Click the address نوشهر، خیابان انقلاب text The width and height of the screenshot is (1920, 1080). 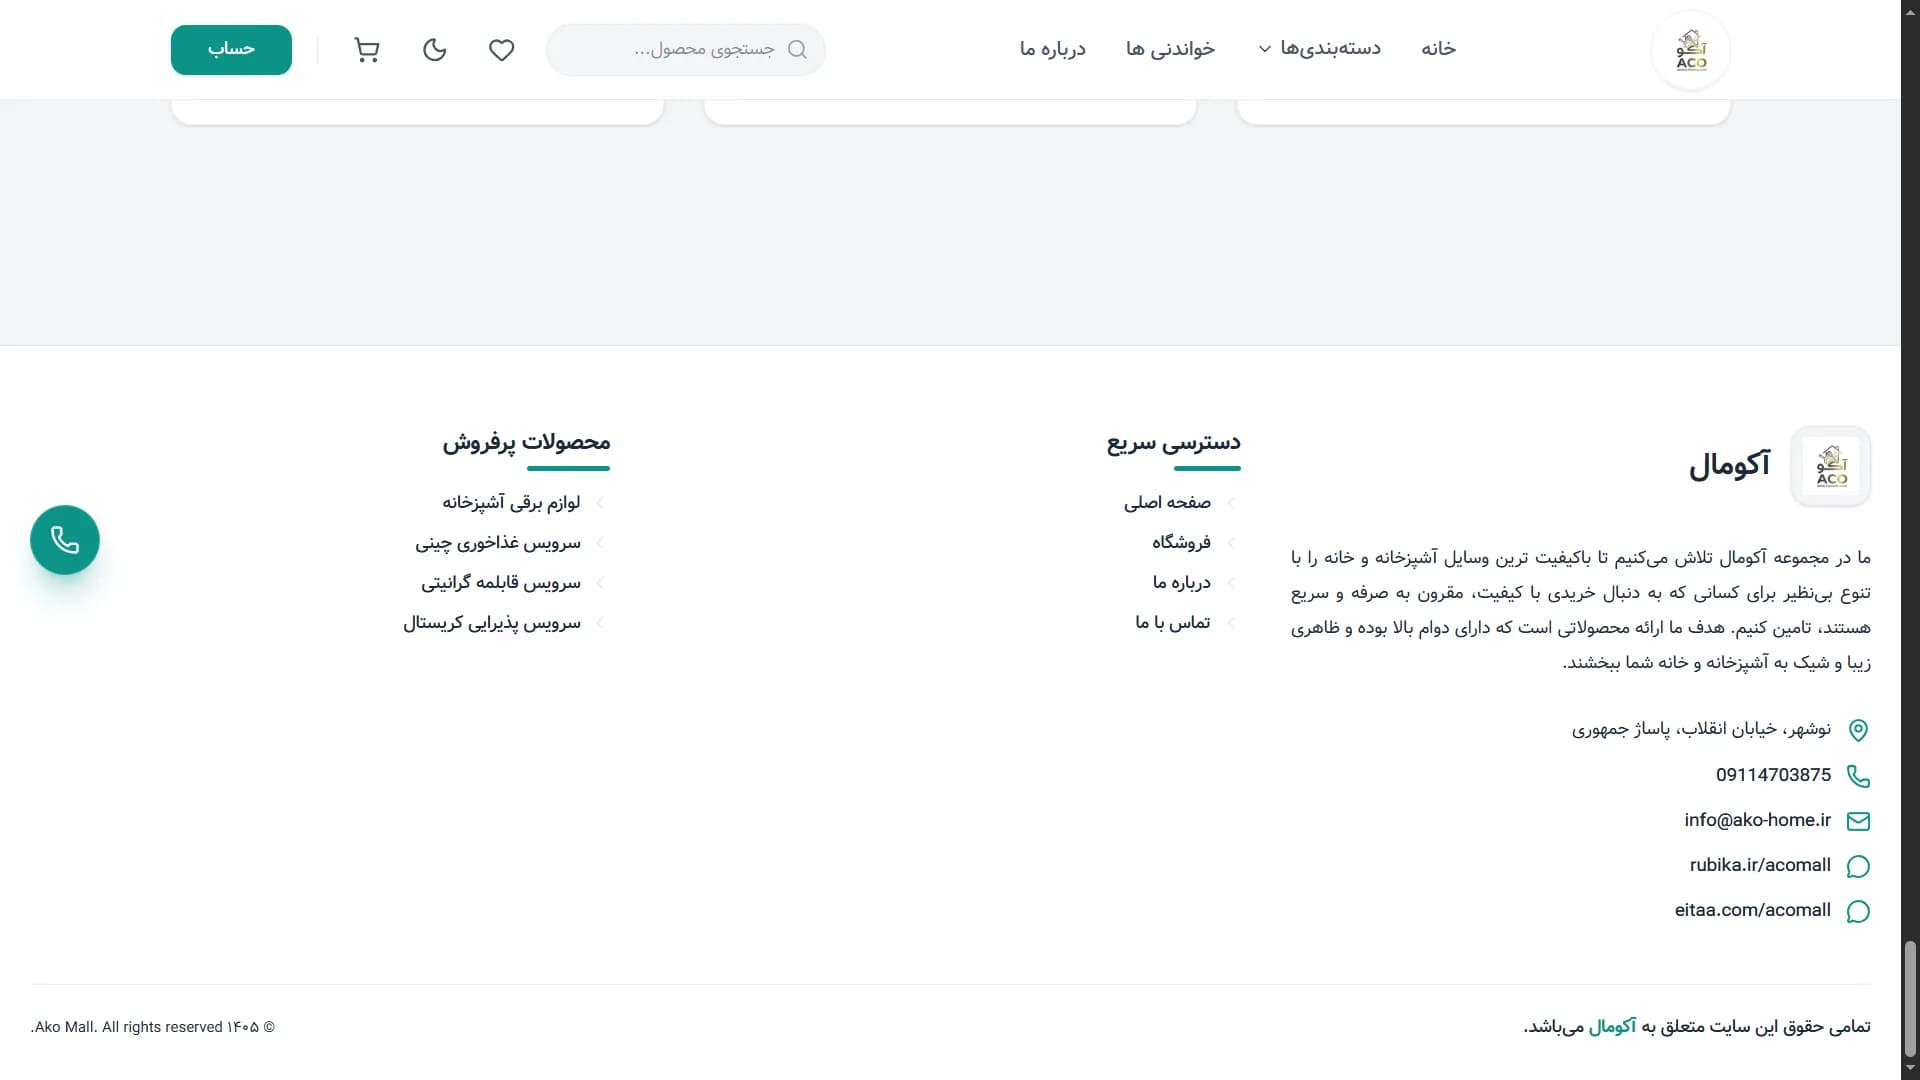click(1701, 729)
